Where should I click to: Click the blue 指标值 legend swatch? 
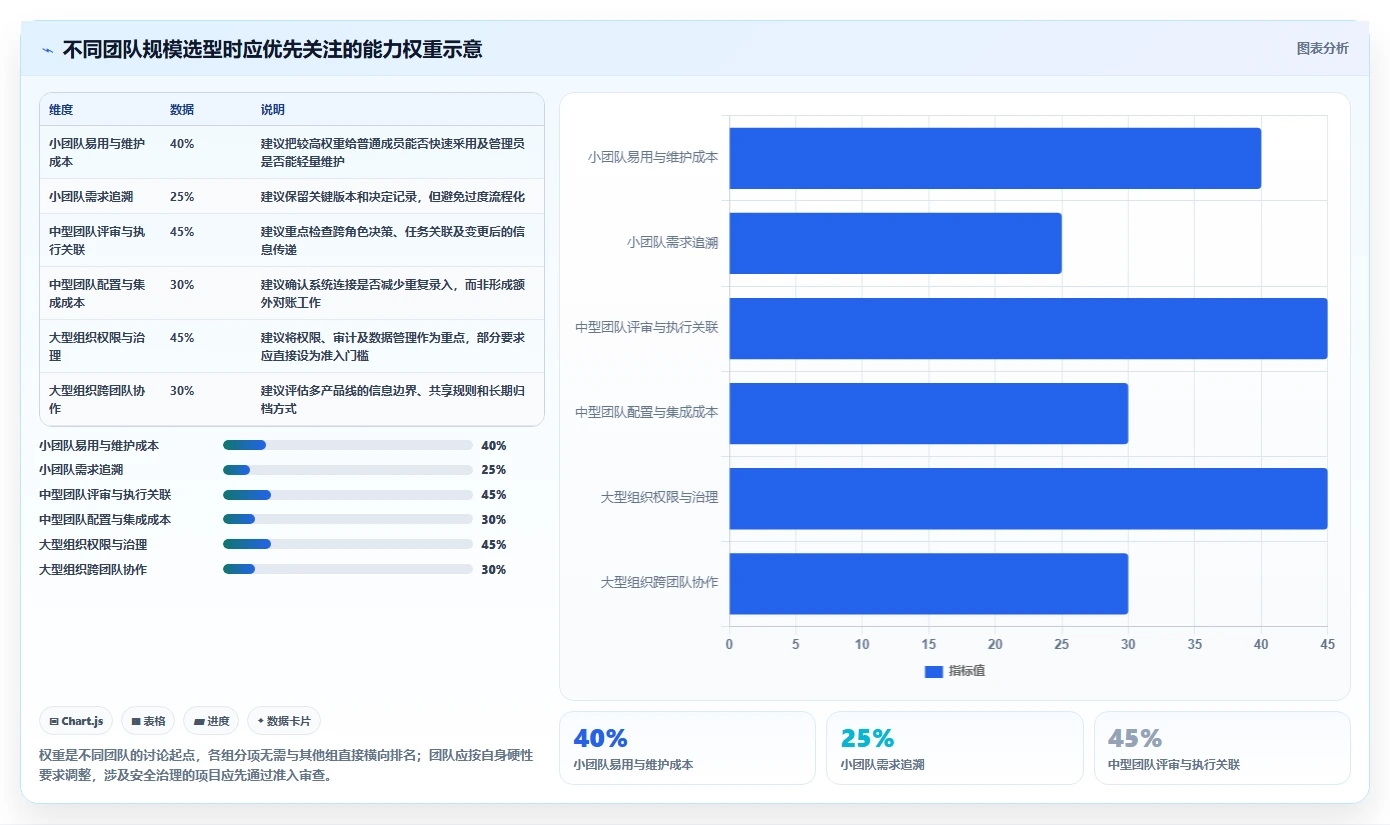pos(934,671)
